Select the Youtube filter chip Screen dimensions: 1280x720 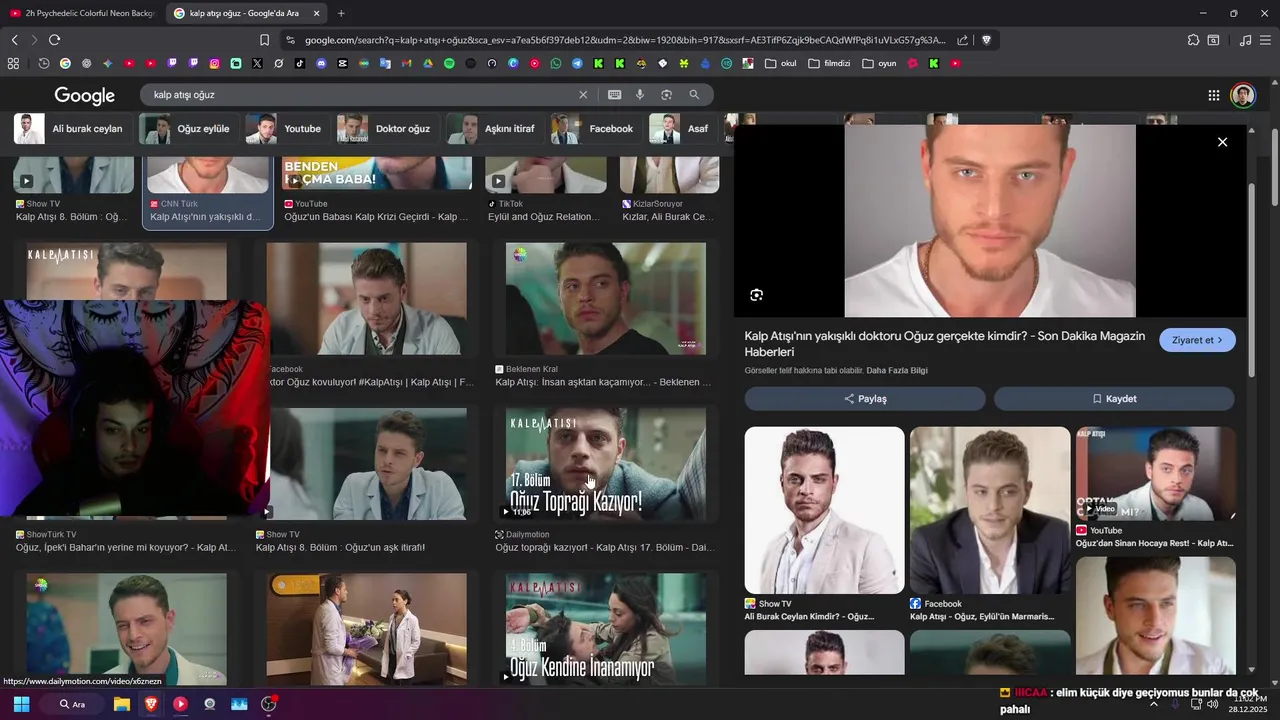click(285, 128)
